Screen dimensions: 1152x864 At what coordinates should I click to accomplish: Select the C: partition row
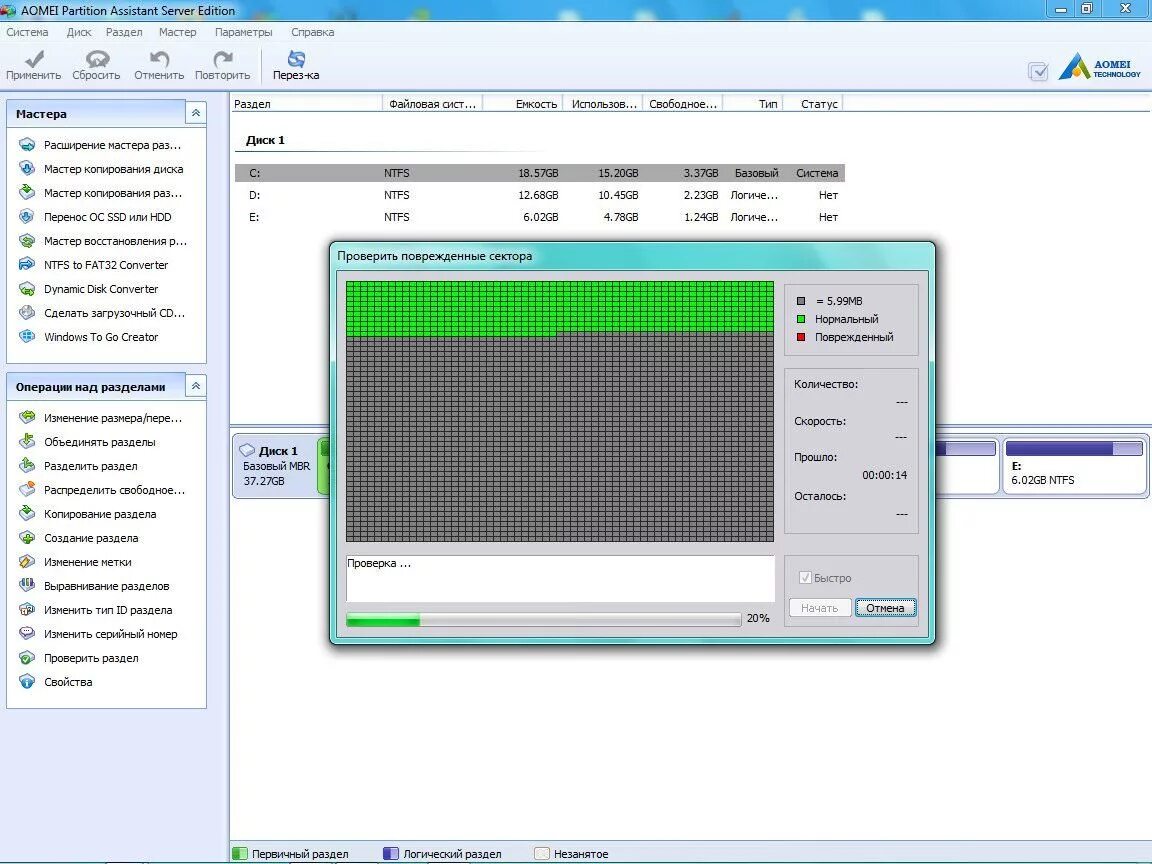(539, 173)
